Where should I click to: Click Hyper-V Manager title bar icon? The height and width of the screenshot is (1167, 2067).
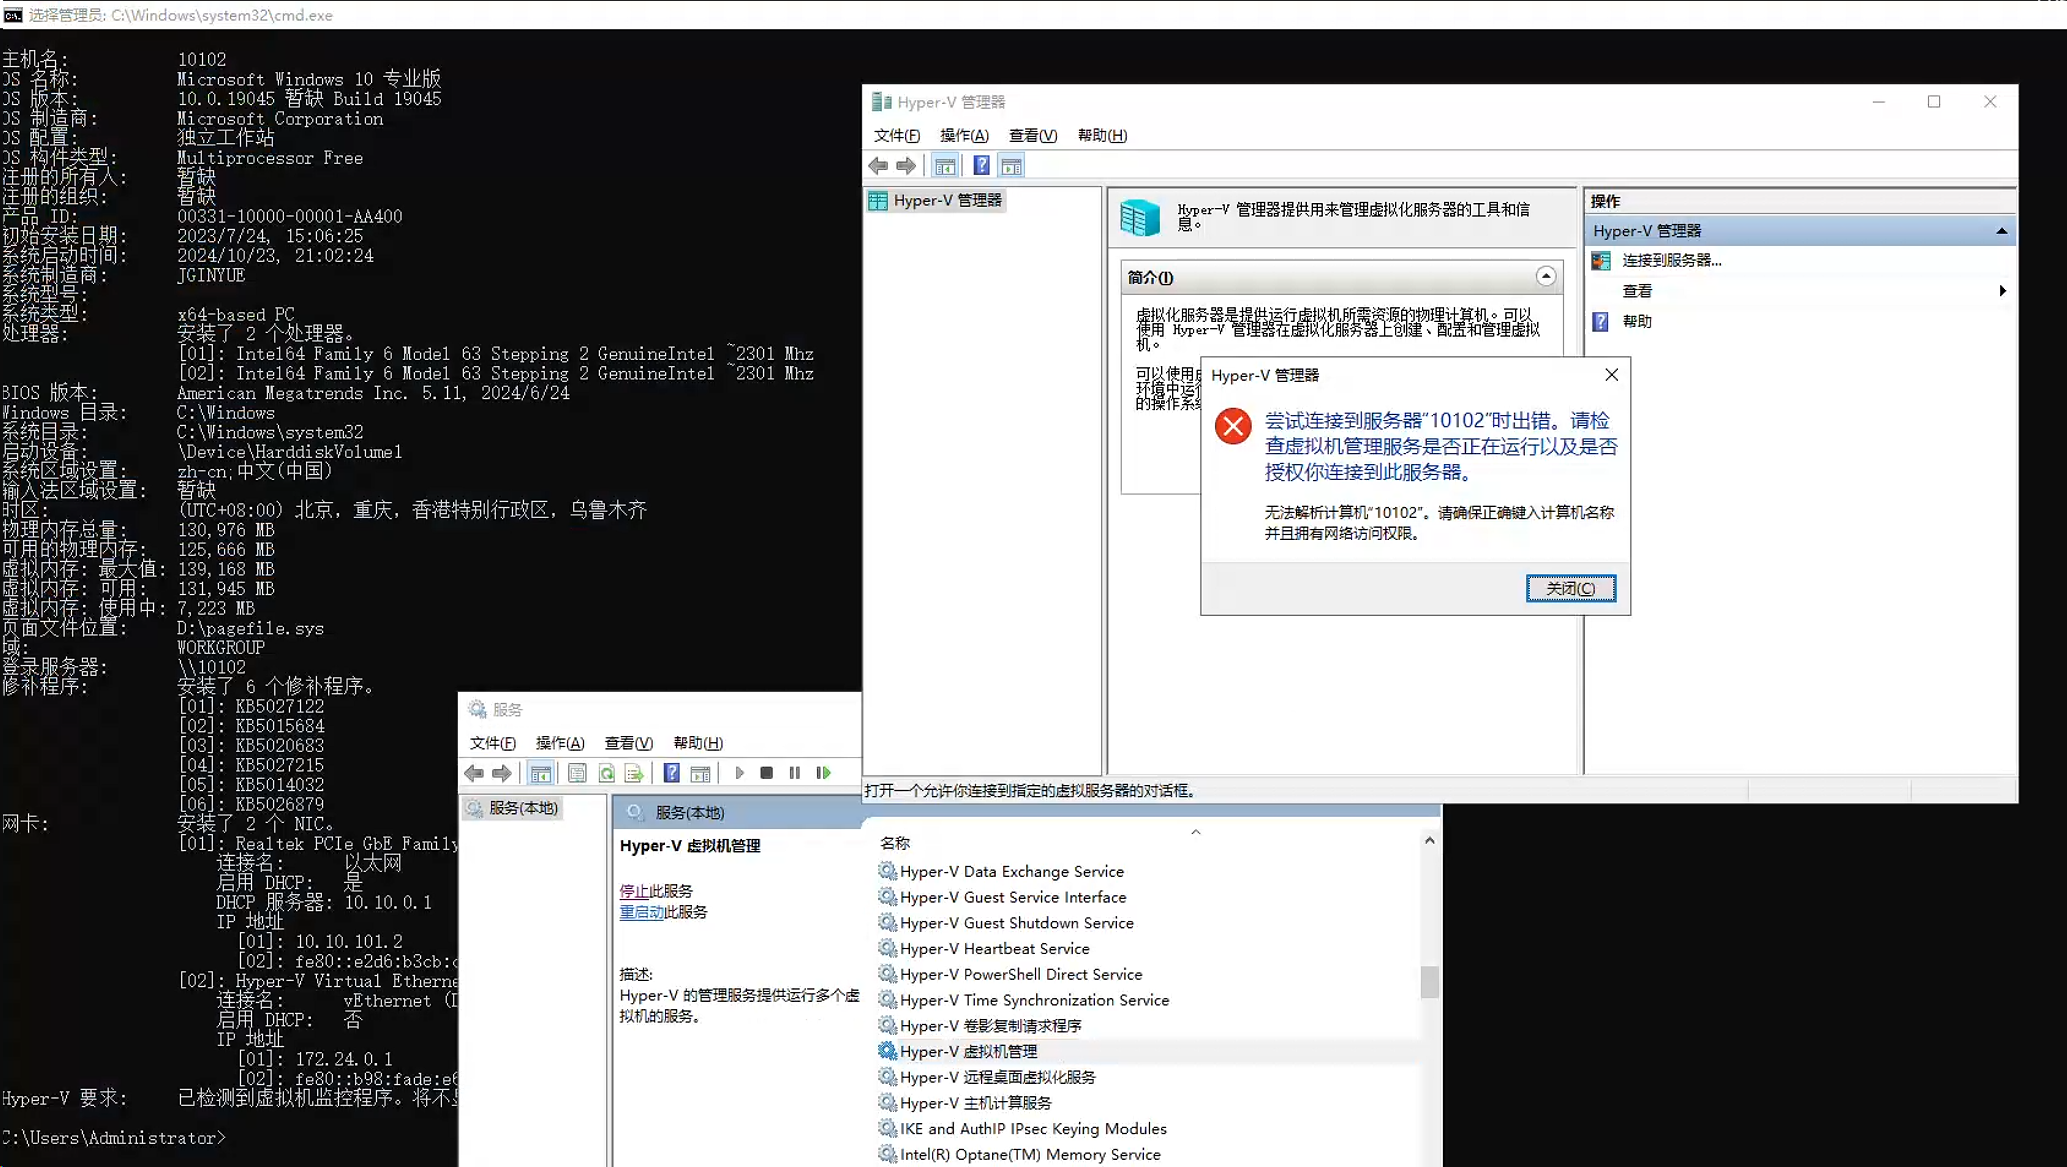coord(881,102)
